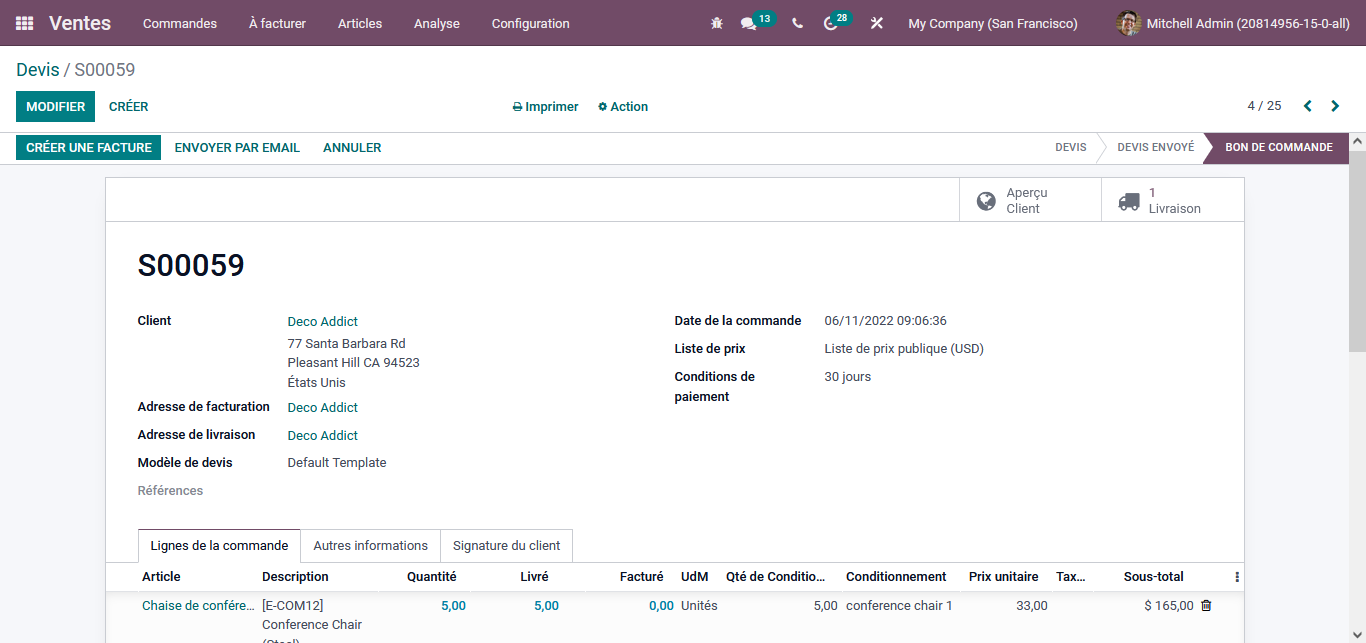Switch to Autres informations tab

point(371,546)
